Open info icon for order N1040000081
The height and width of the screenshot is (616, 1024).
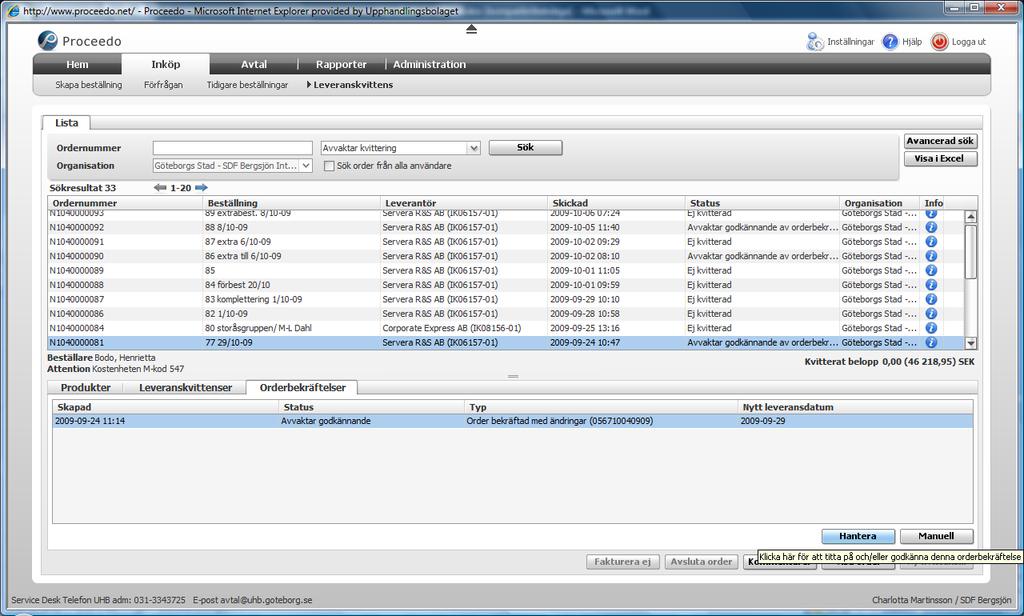pos(931,342)
